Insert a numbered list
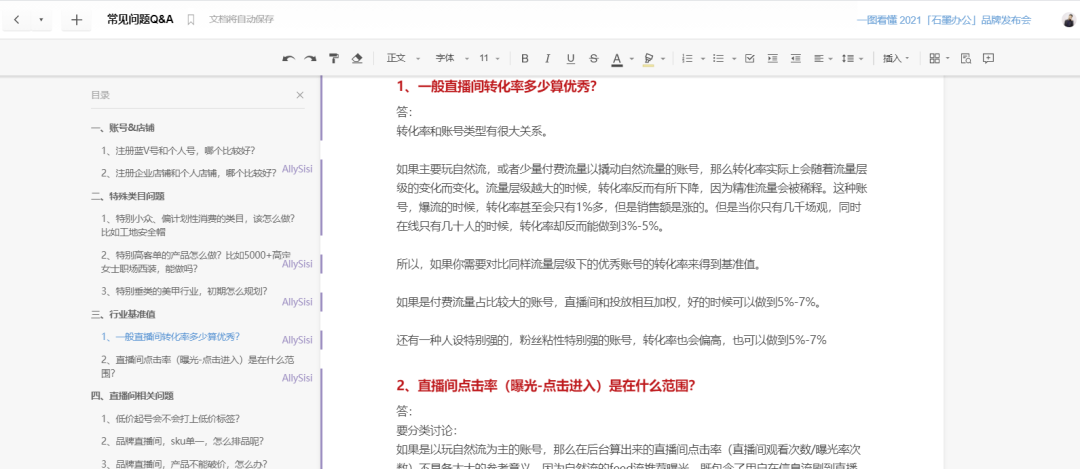This screenshot has height=469, width=1080. 687,59
